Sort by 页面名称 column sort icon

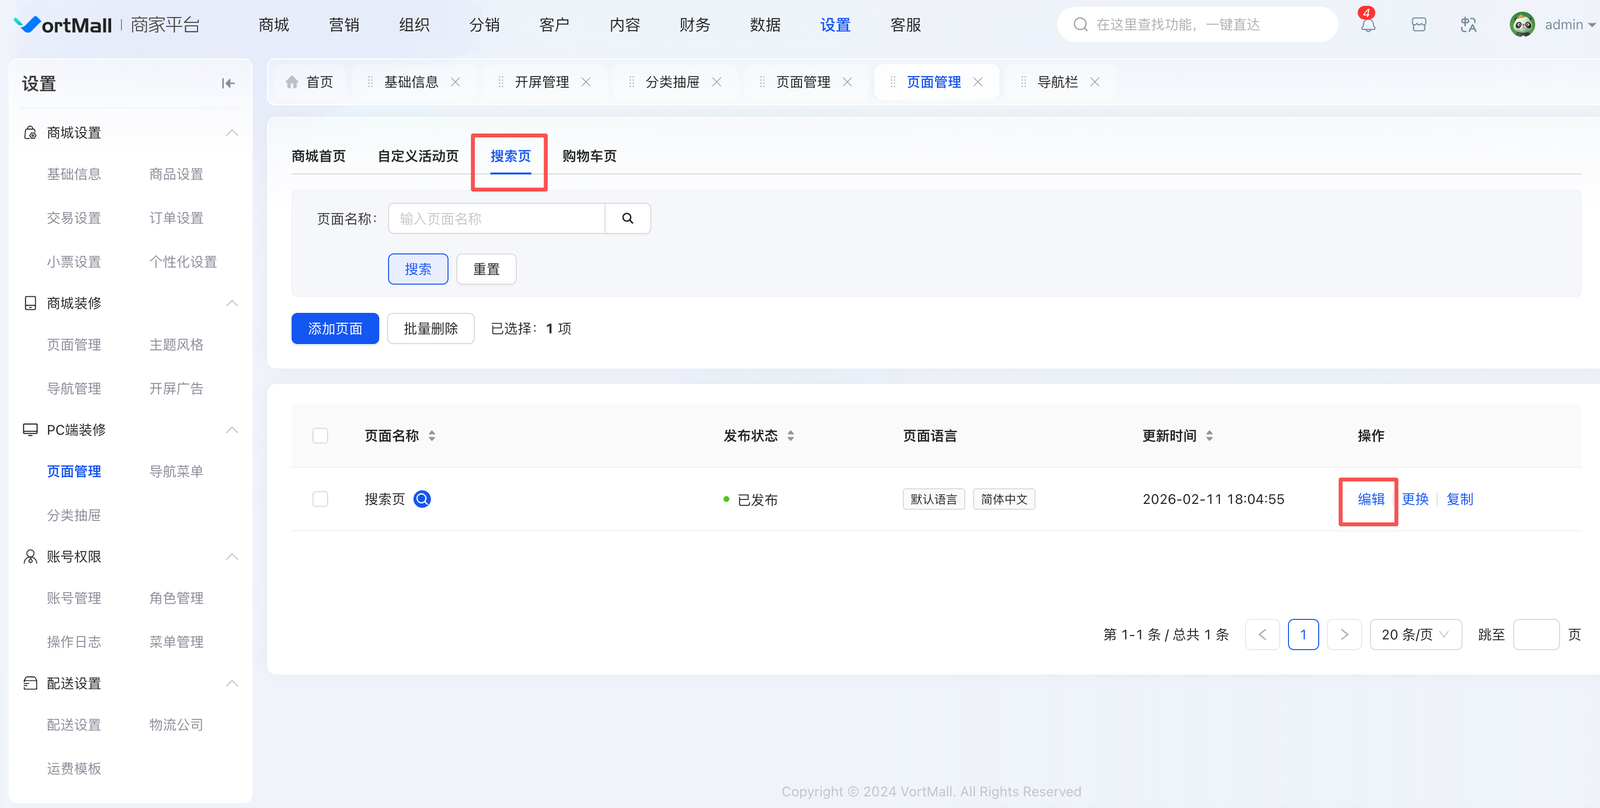tap(432, 436)
